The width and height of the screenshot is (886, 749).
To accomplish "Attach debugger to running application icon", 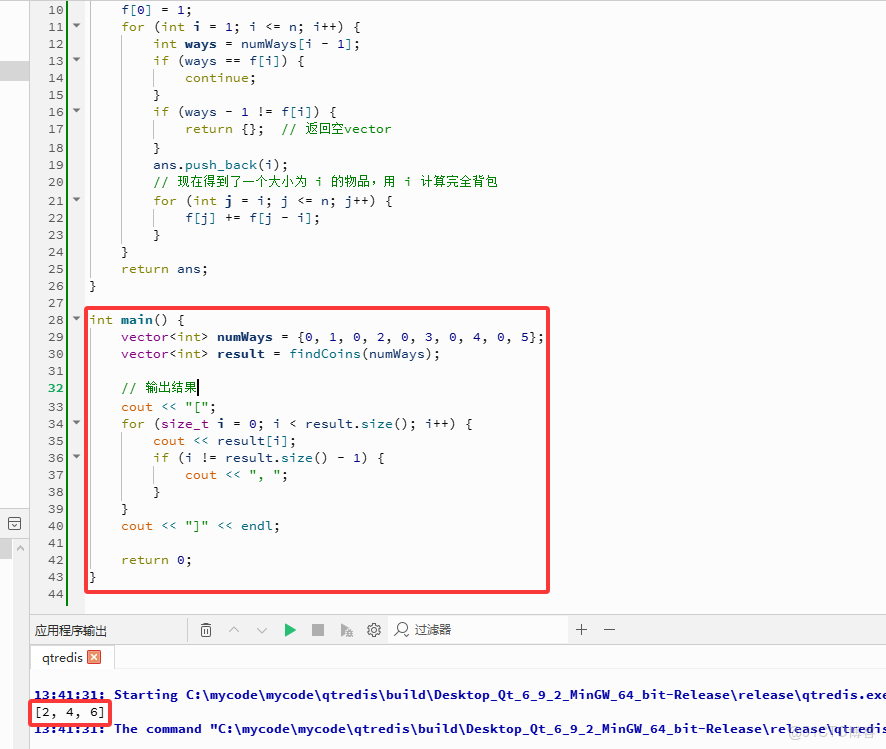I will coord(346,630).
